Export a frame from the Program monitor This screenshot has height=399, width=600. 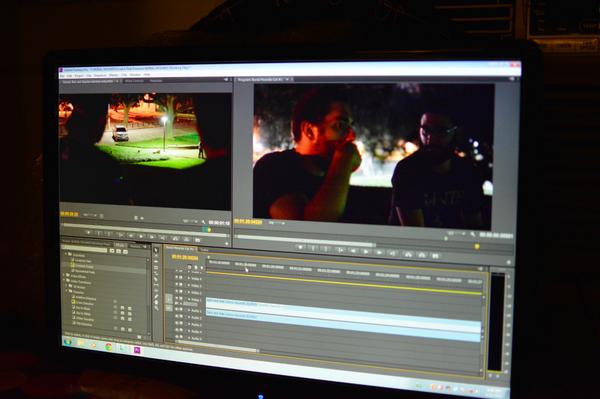(435, 256)
